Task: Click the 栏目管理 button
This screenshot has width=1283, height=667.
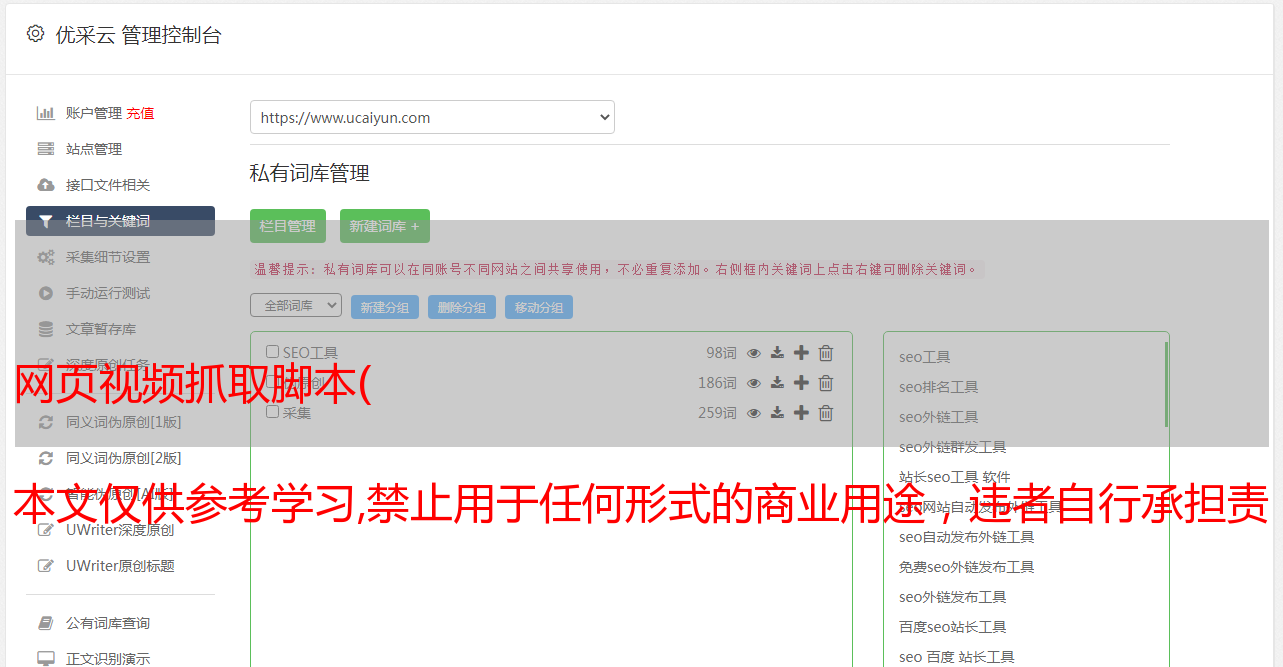Action: pyautogui.click(x=288, y=226)
